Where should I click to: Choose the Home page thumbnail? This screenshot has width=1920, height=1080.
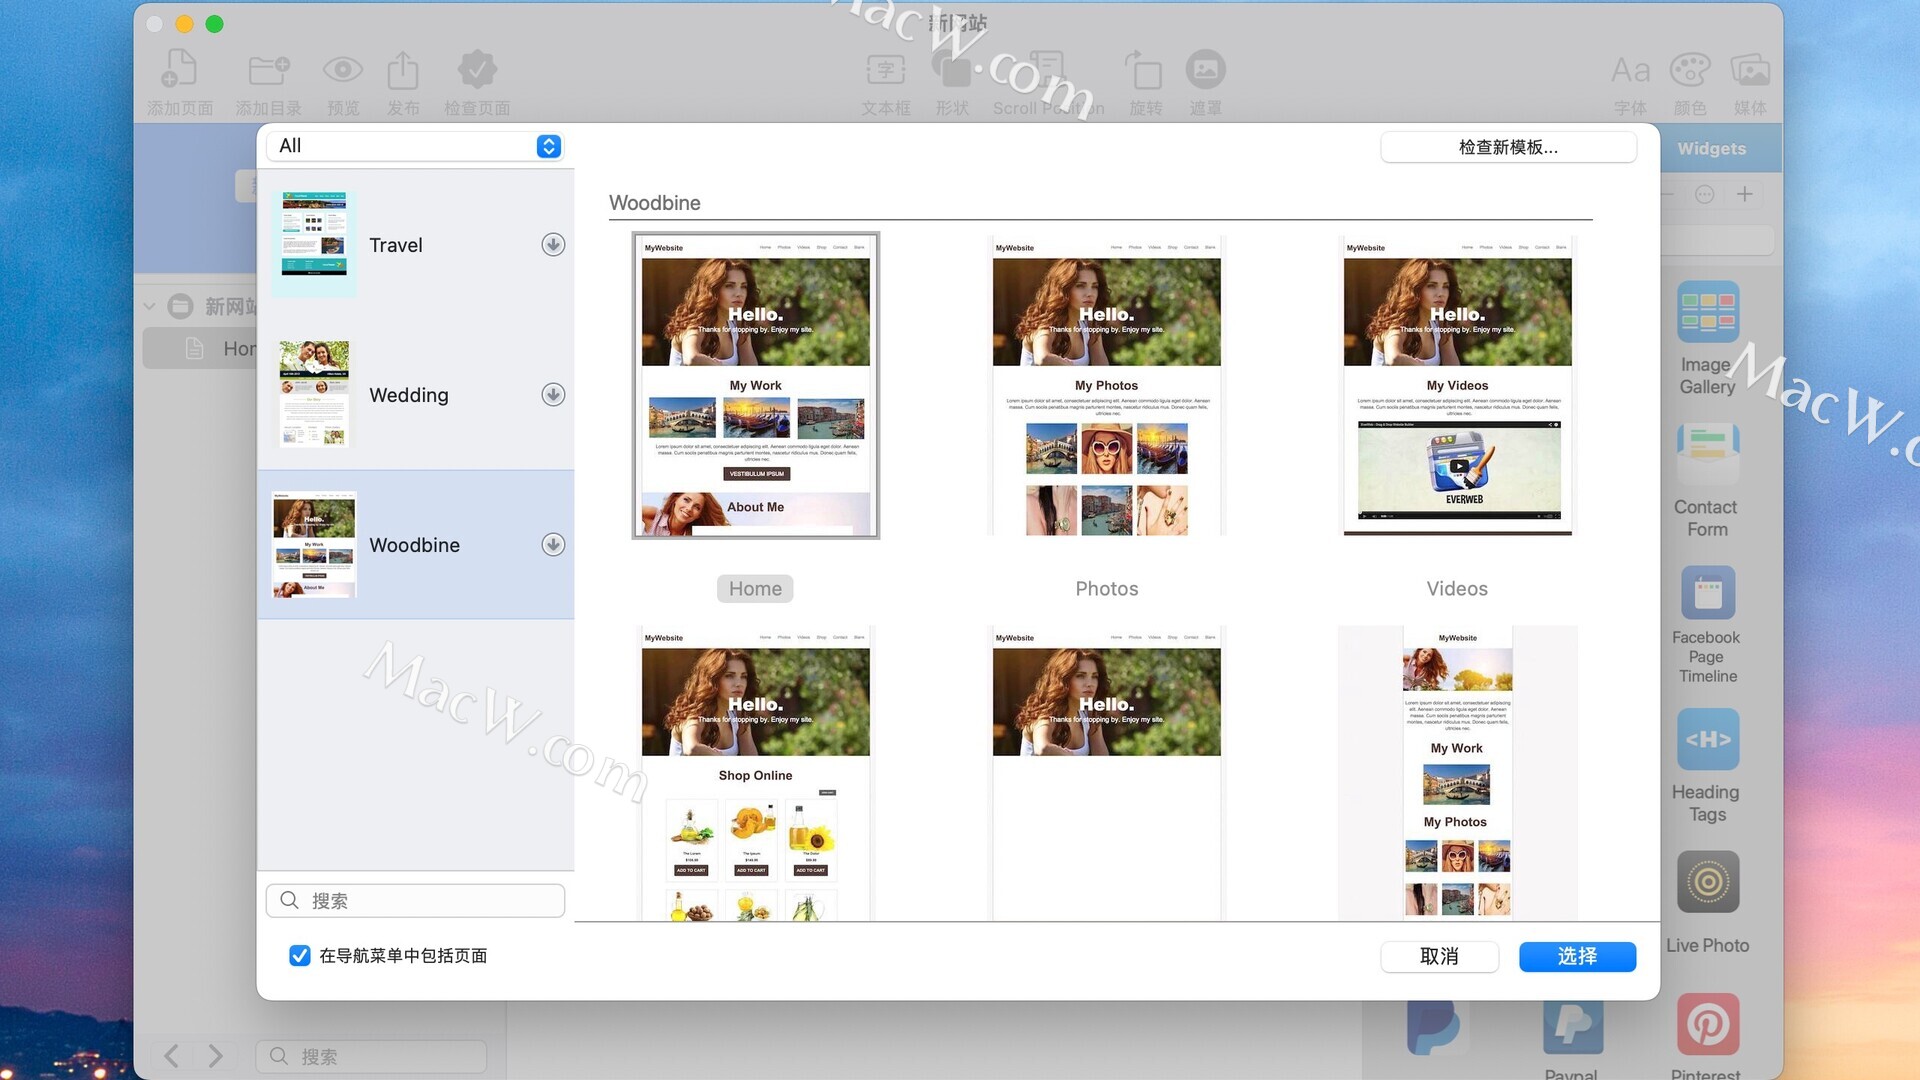(755, 386)
